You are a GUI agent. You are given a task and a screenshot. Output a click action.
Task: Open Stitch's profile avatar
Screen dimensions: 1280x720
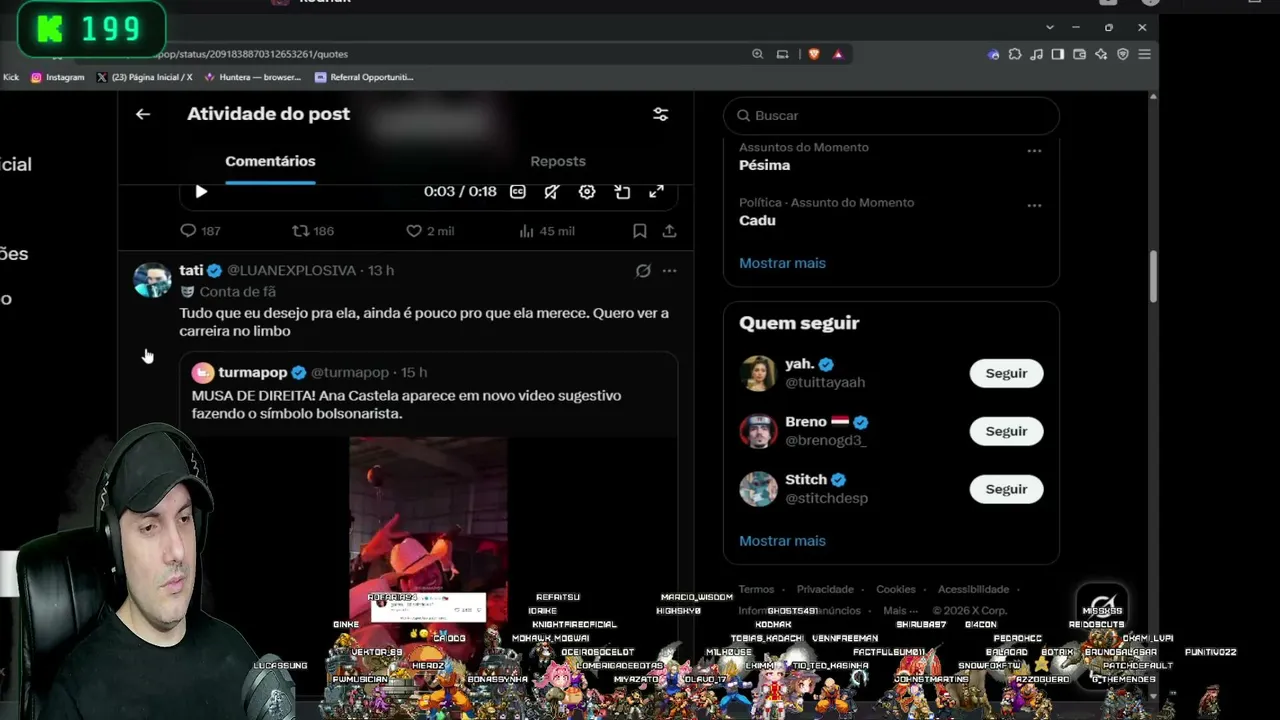tap(758, 489)
